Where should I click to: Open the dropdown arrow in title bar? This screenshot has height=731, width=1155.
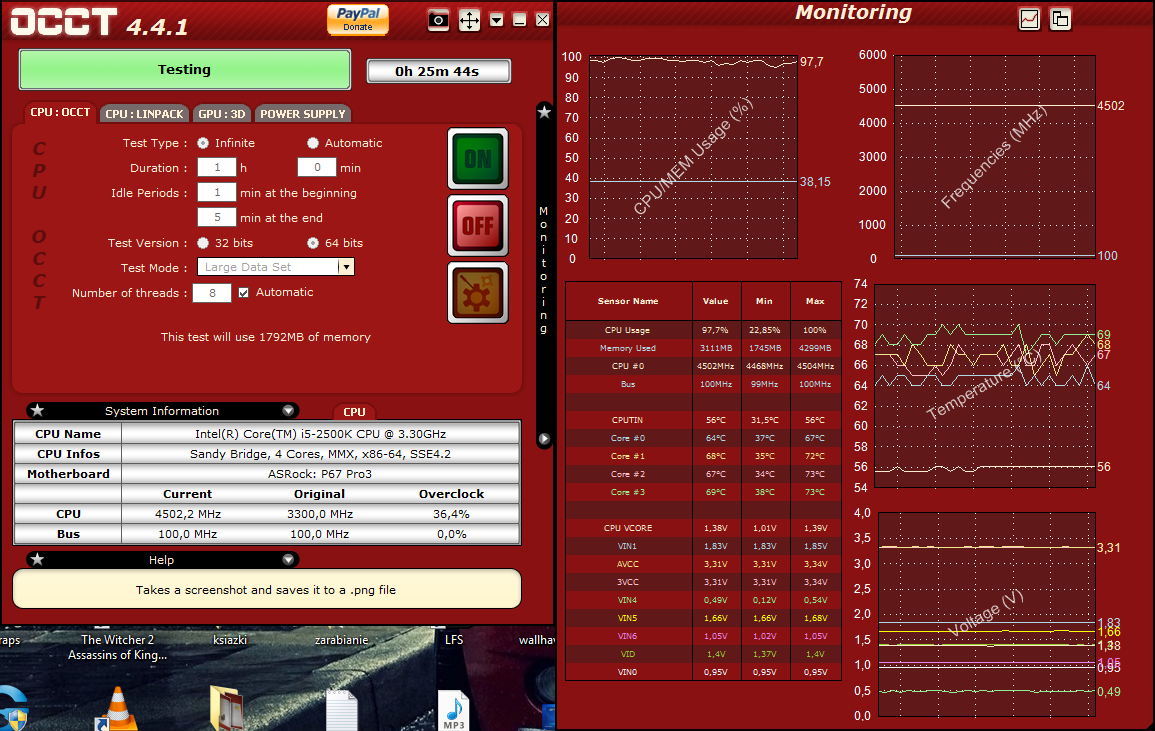496,20
